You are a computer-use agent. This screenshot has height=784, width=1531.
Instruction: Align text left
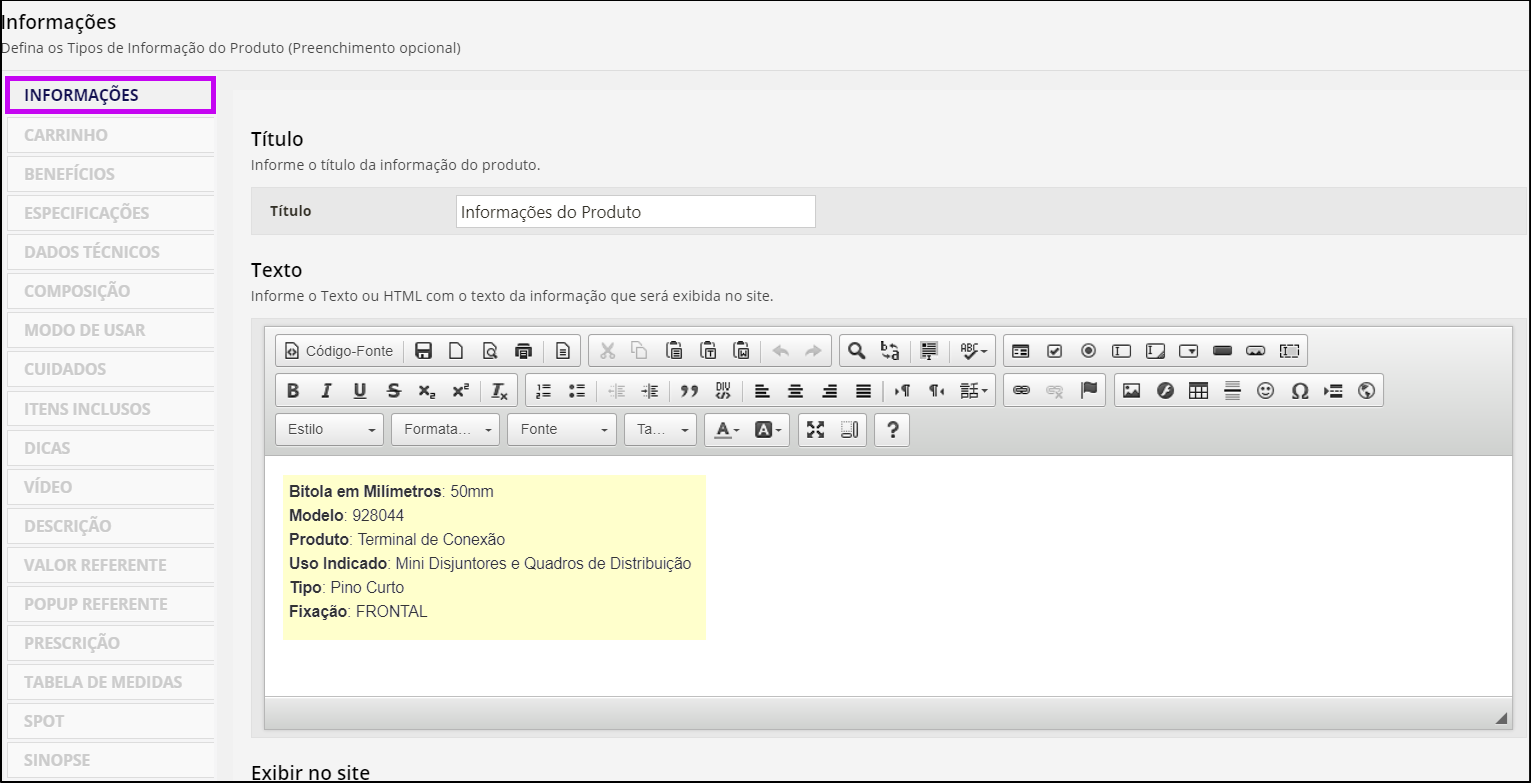(762, 391)
